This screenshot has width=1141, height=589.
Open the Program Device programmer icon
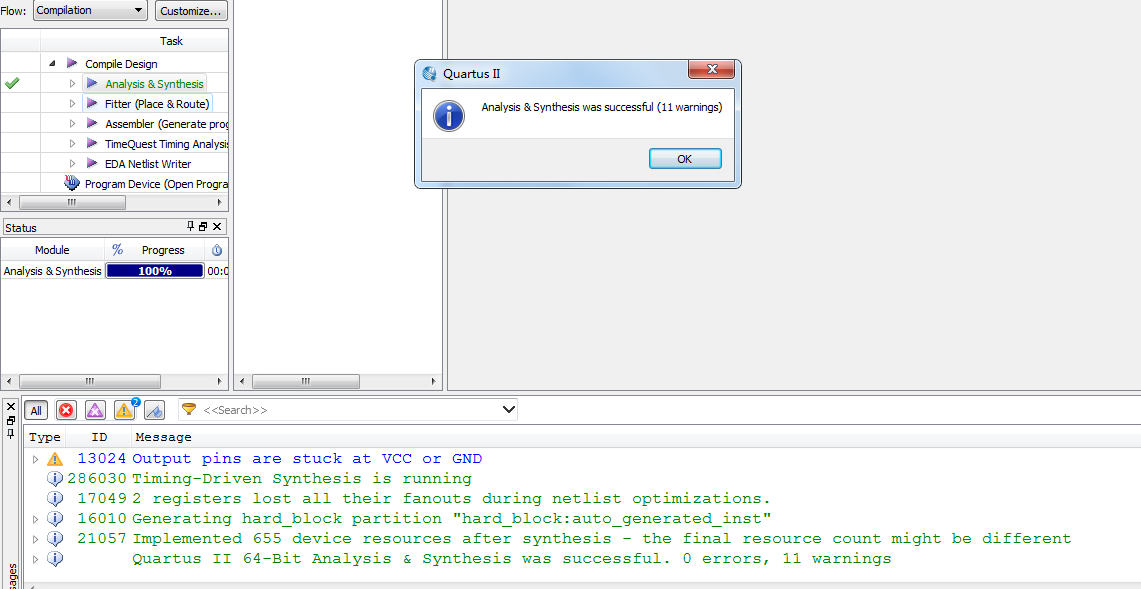click(x=72, y=183)
